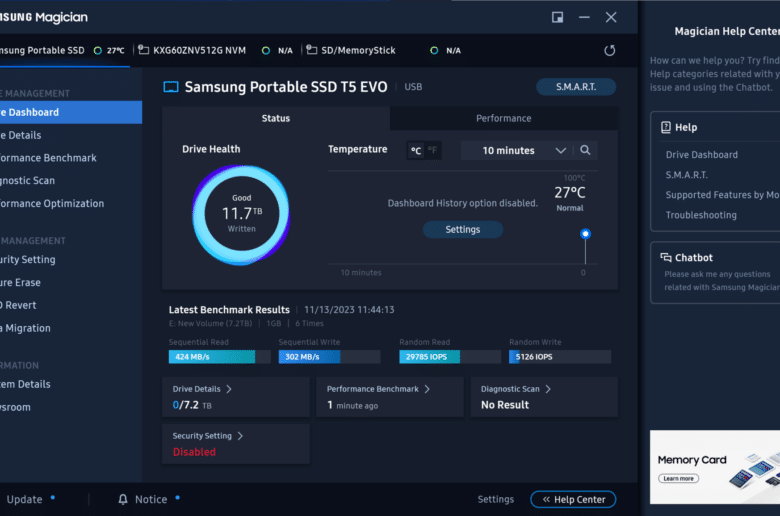Open the Chatbot panel heading
The height and width of the screenshot is (516, 780).
click(693, 258)
